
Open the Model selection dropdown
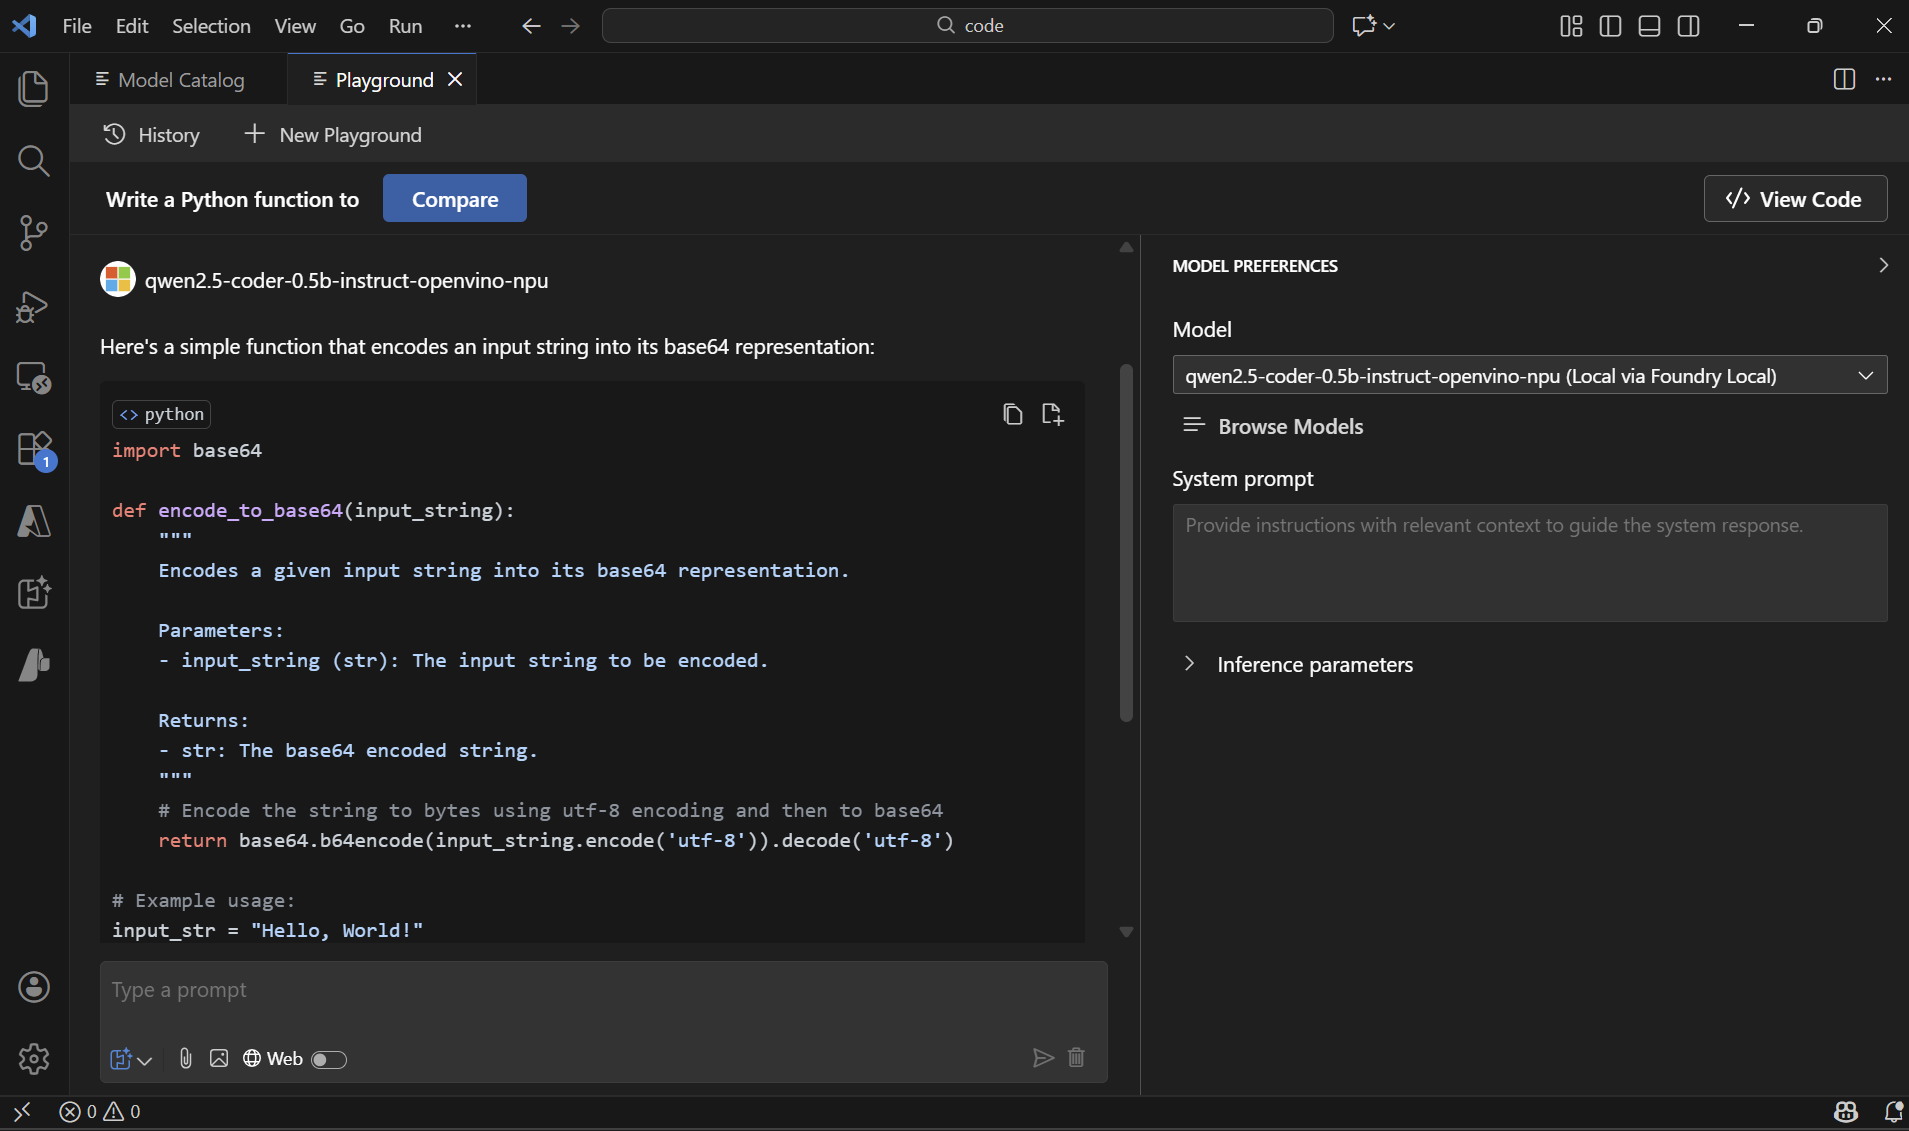pyautogui.click(x=1529, y=375)
